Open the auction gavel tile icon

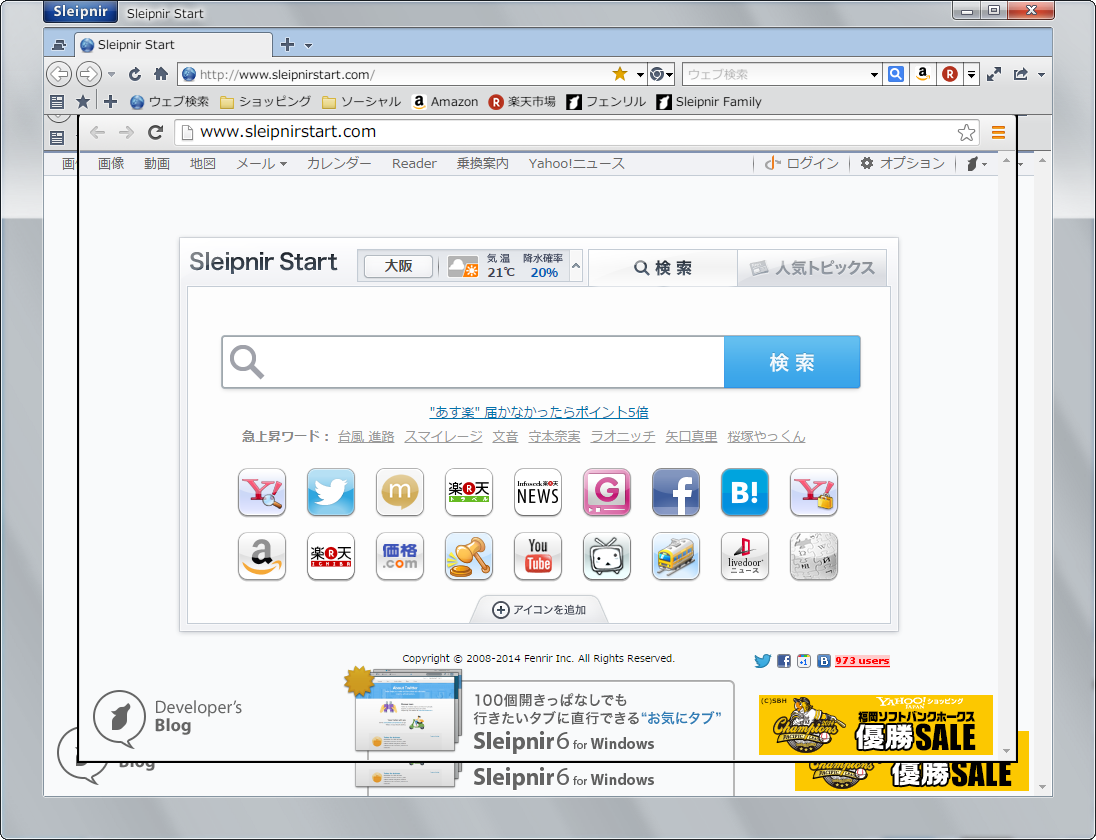(468, 556)
